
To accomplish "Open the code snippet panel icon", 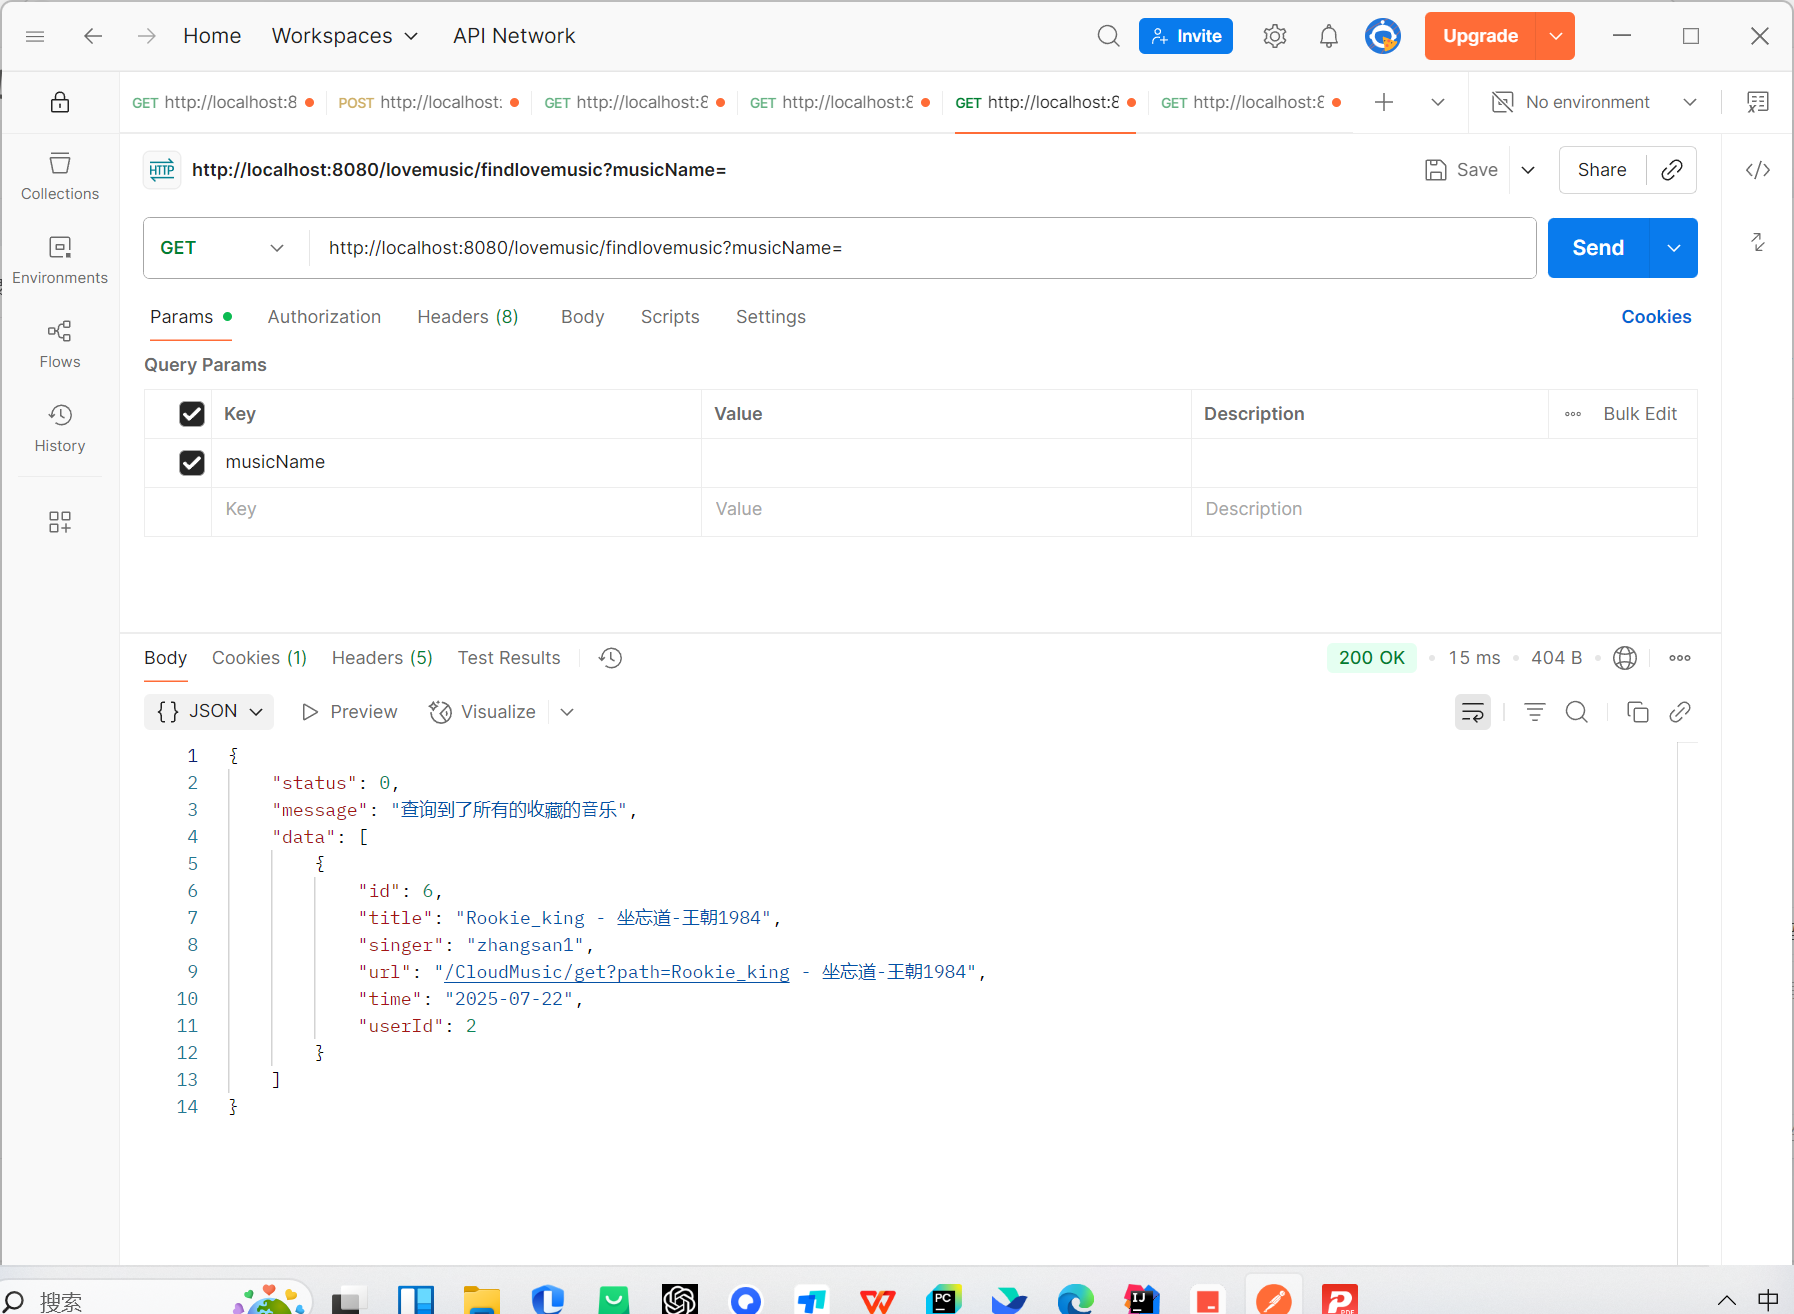I will (1758, 170).
